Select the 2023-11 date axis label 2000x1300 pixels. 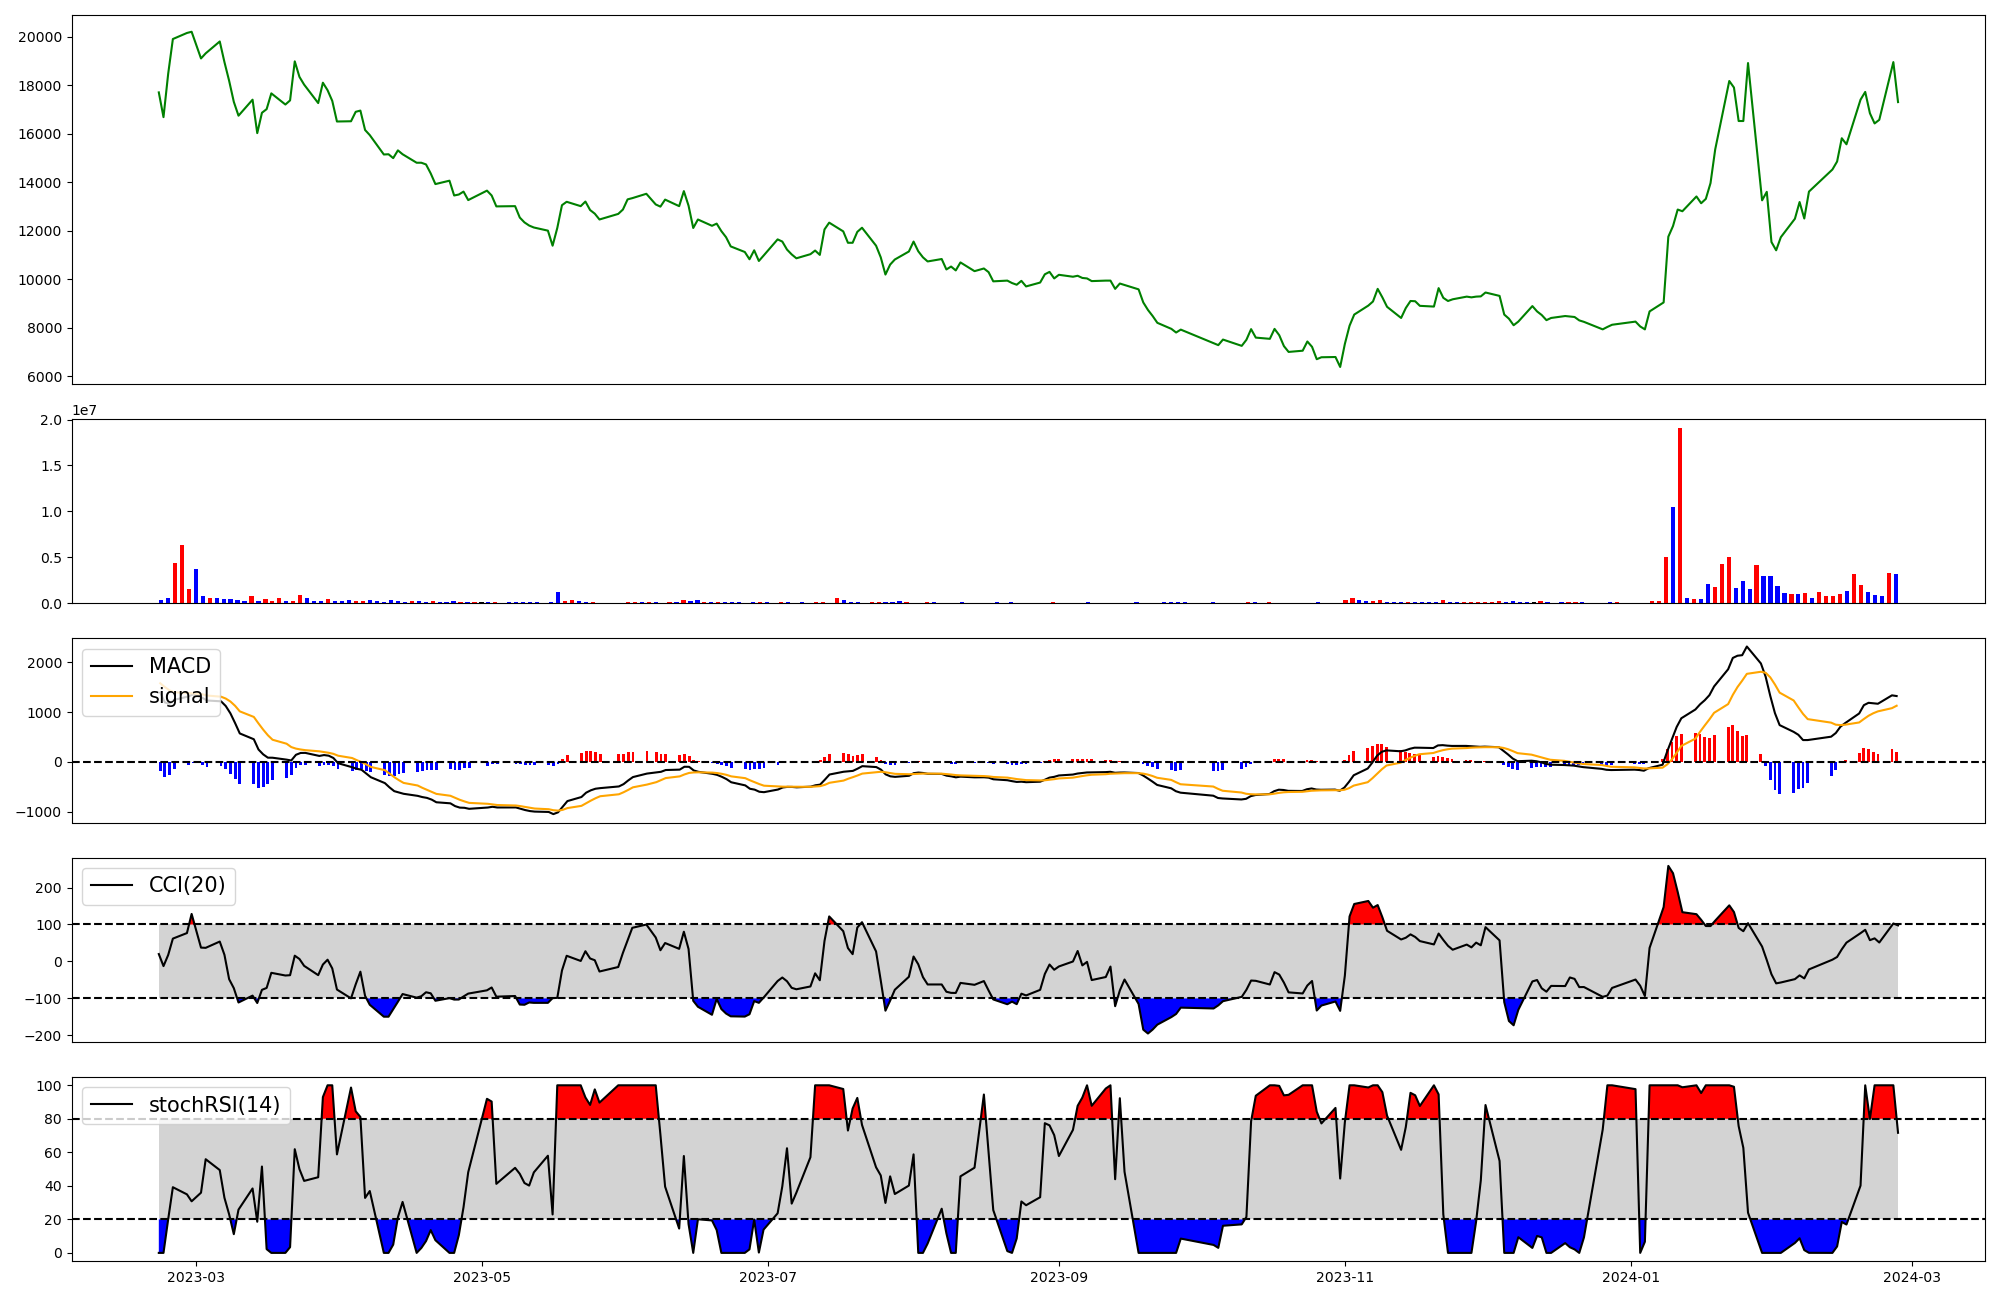tap(1345, 1276)
